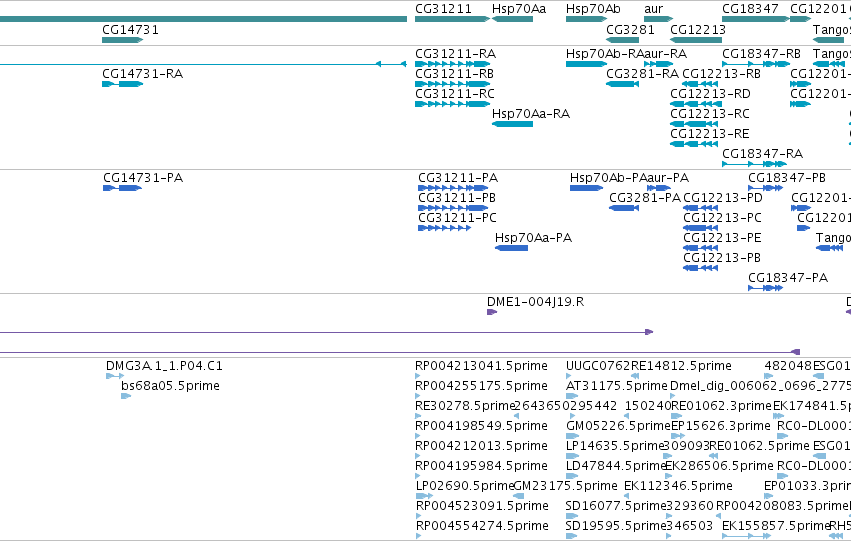This screenshot has height=541, width=851.
Task: Select protein CG3281-PA
Action: [624, 208]
